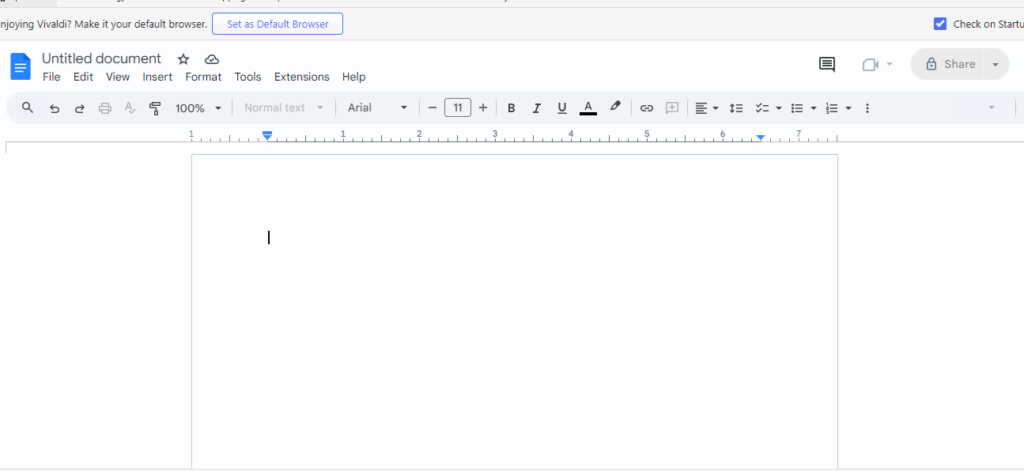This screenshot has width=1024, height=471.
Task: Click the redo arrow icon
Action: 80,108
